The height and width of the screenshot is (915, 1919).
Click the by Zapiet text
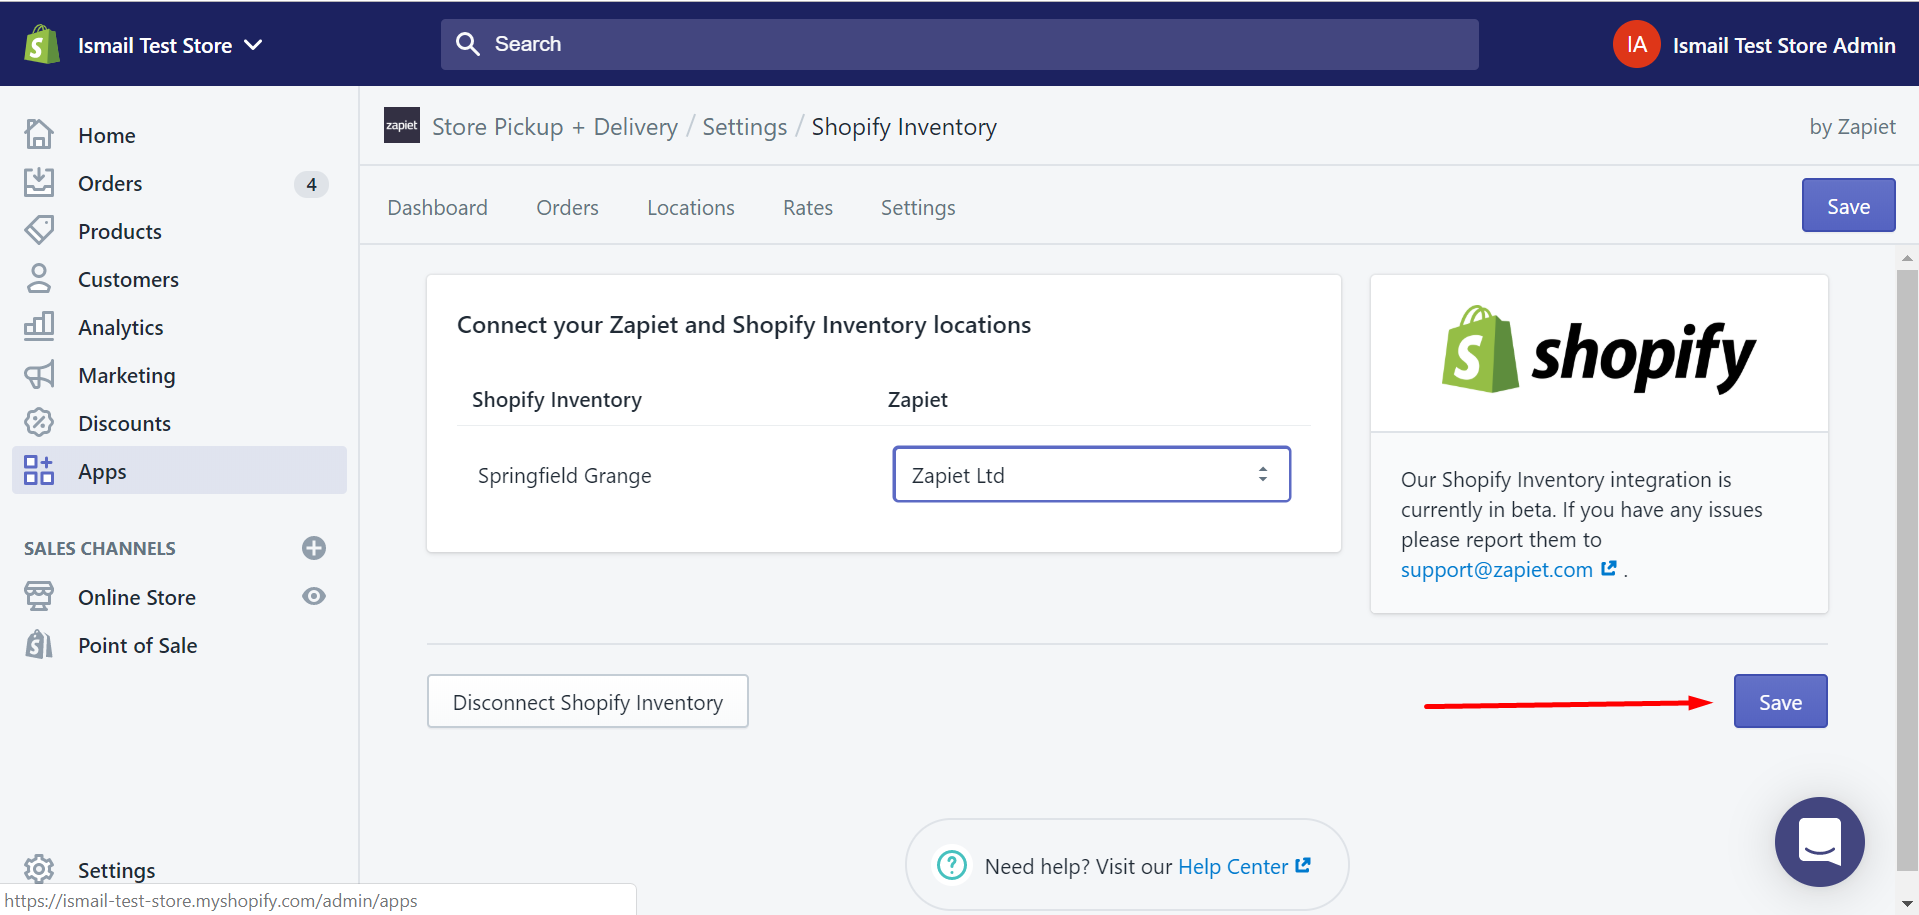click(1852, 127)
